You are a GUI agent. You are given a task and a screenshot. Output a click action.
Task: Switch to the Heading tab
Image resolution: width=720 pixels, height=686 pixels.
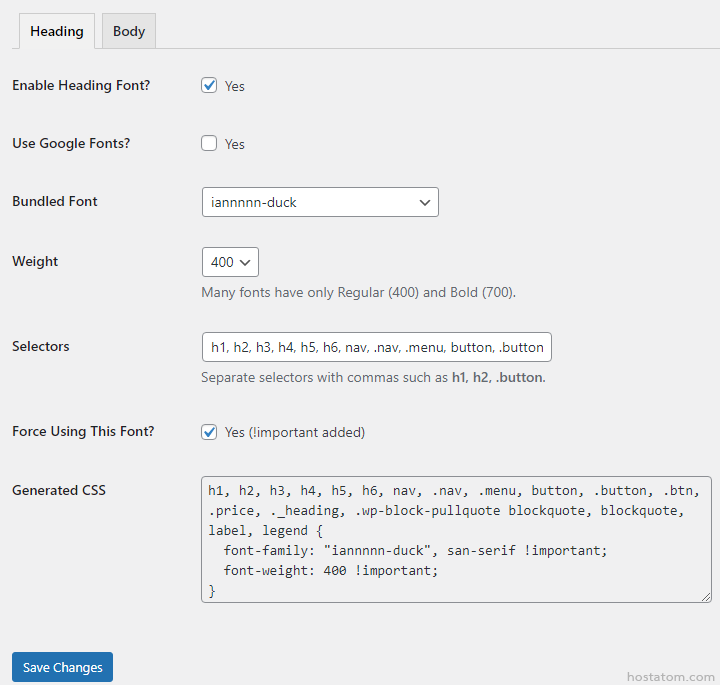pos(57,31)
